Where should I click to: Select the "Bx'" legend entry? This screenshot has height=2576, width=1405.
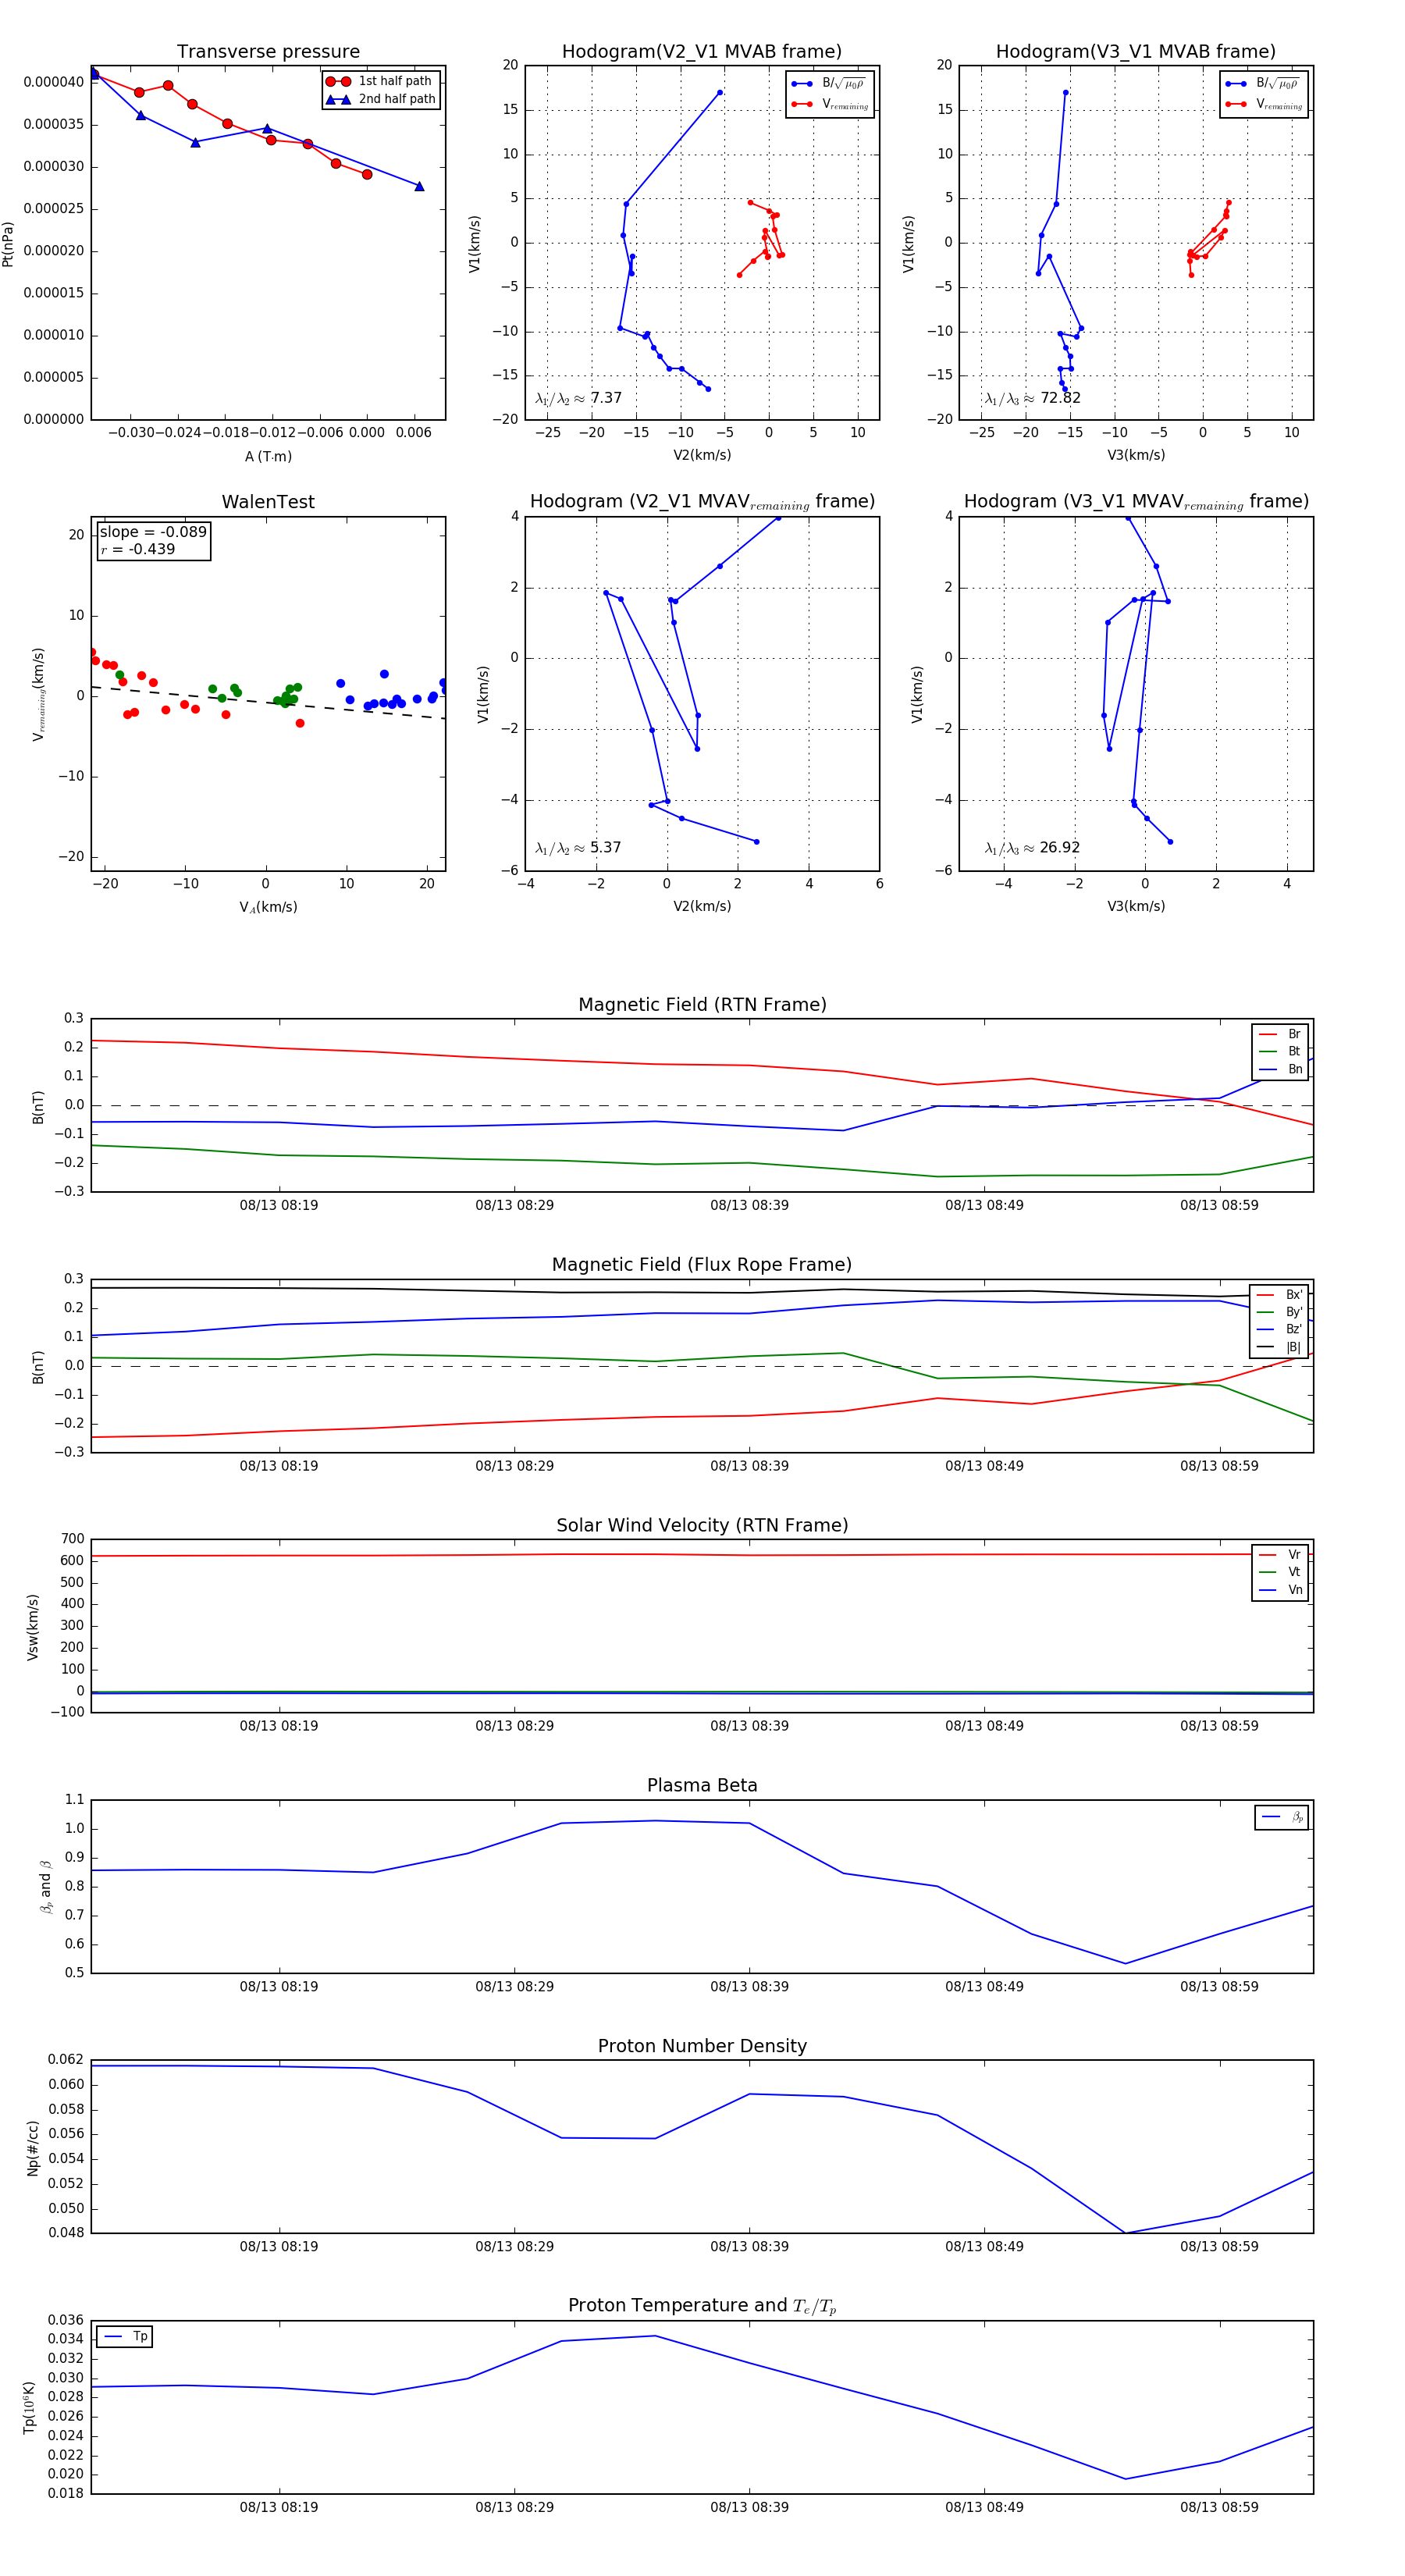[1279, 1295]
